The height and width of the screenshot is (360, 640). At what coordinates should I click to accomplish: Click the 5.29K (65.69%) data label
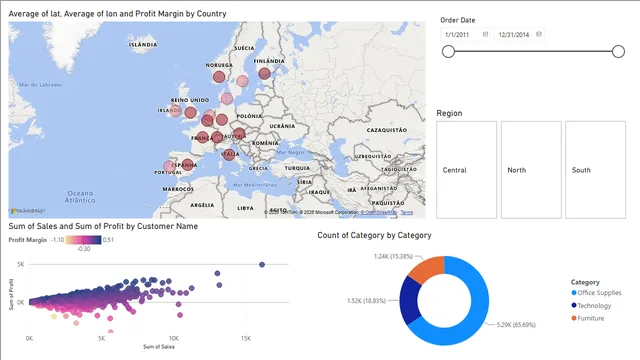pos(516,325)
